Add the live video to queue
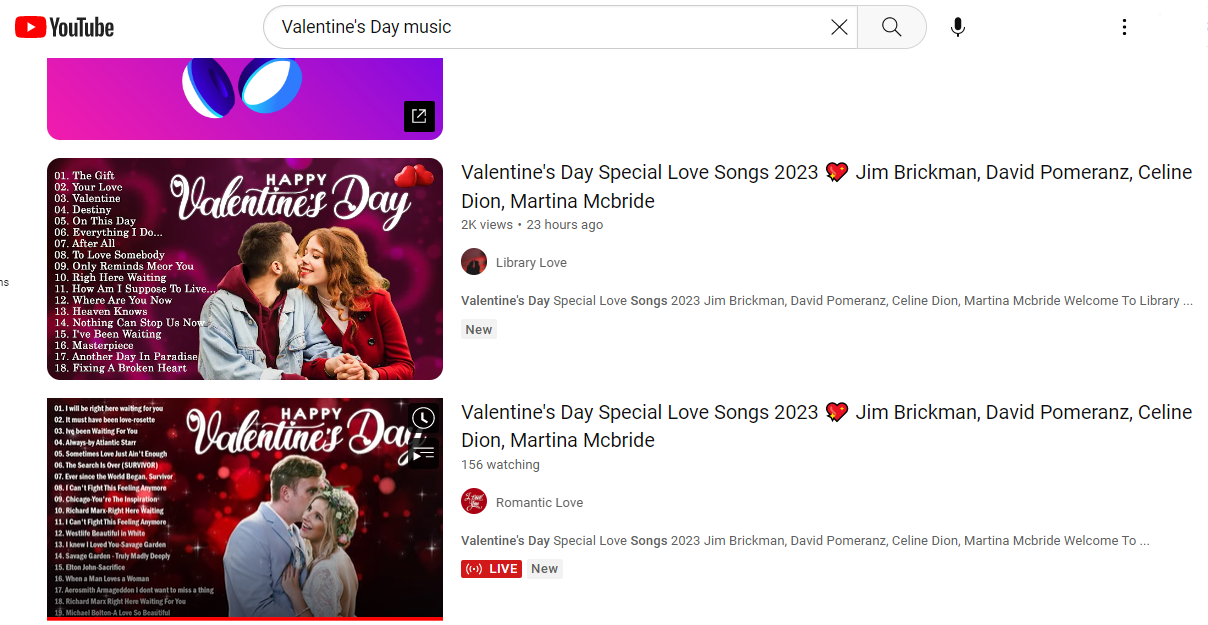 pyautogui.click(x=423, y=454)
